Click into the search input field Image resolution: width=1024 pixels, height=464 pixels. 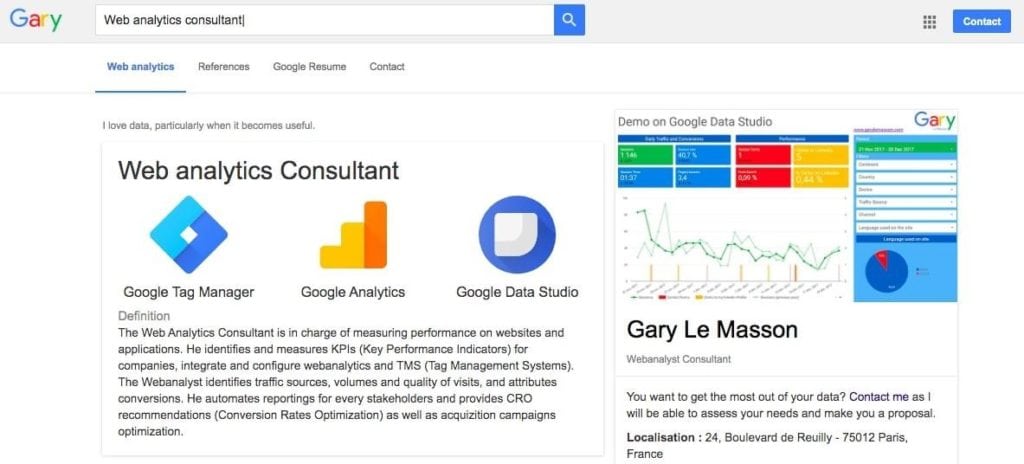pyautogui.click(x=323, y=20)
